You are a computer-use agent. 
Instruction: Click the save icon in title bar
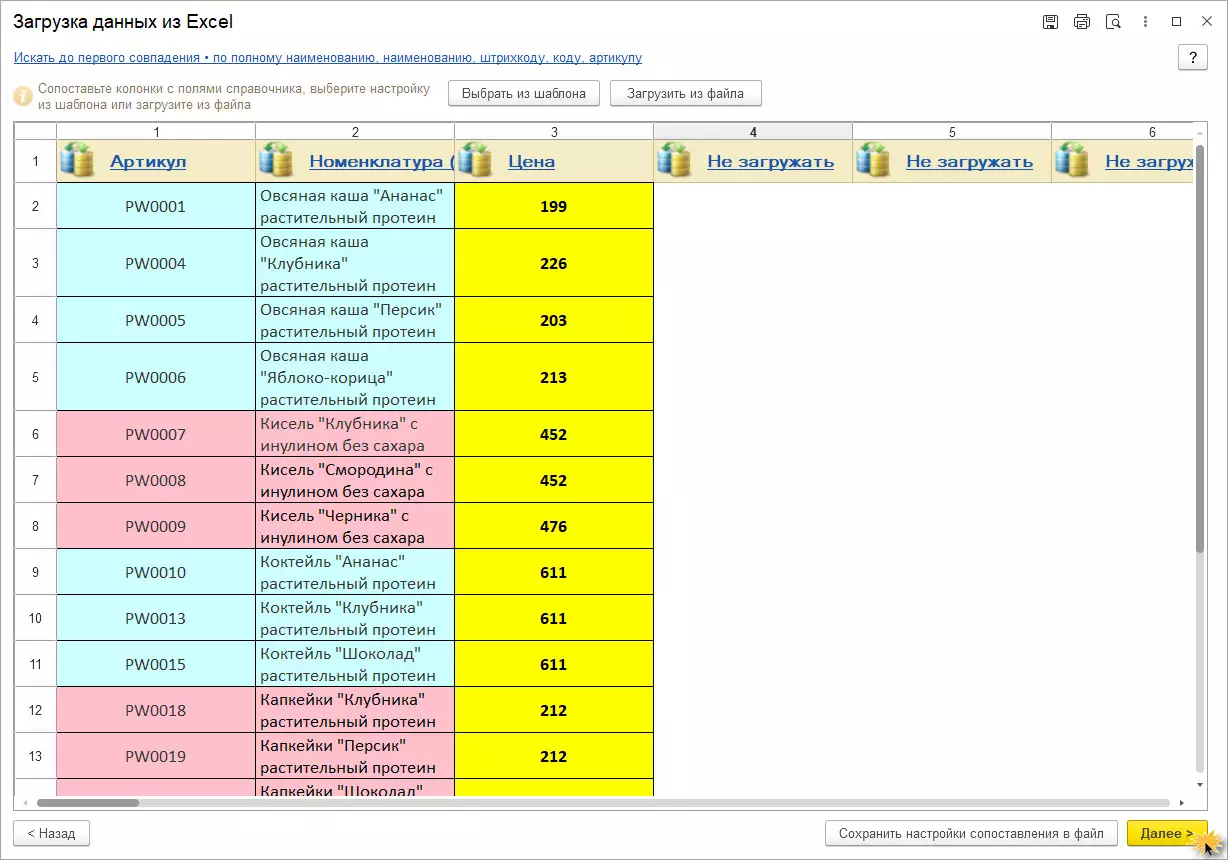coord(1050,22)
